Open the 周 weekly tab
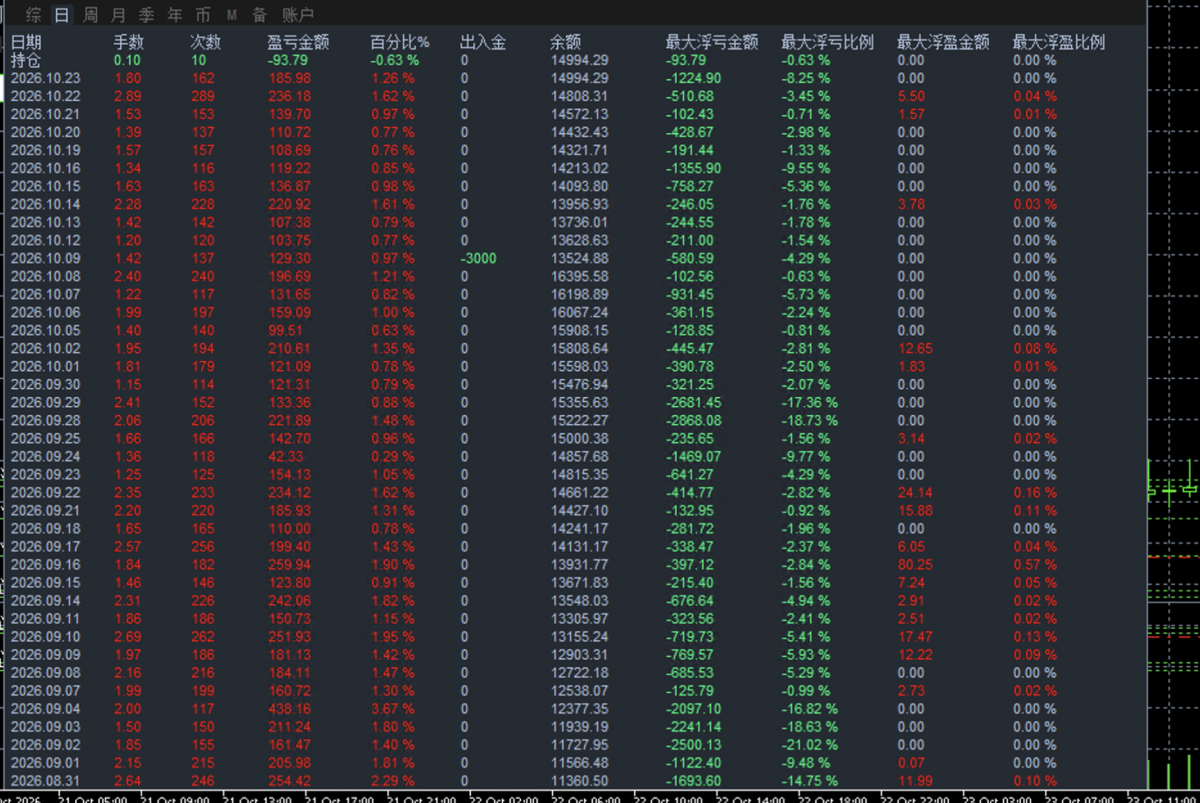 [x=90, y=15]
